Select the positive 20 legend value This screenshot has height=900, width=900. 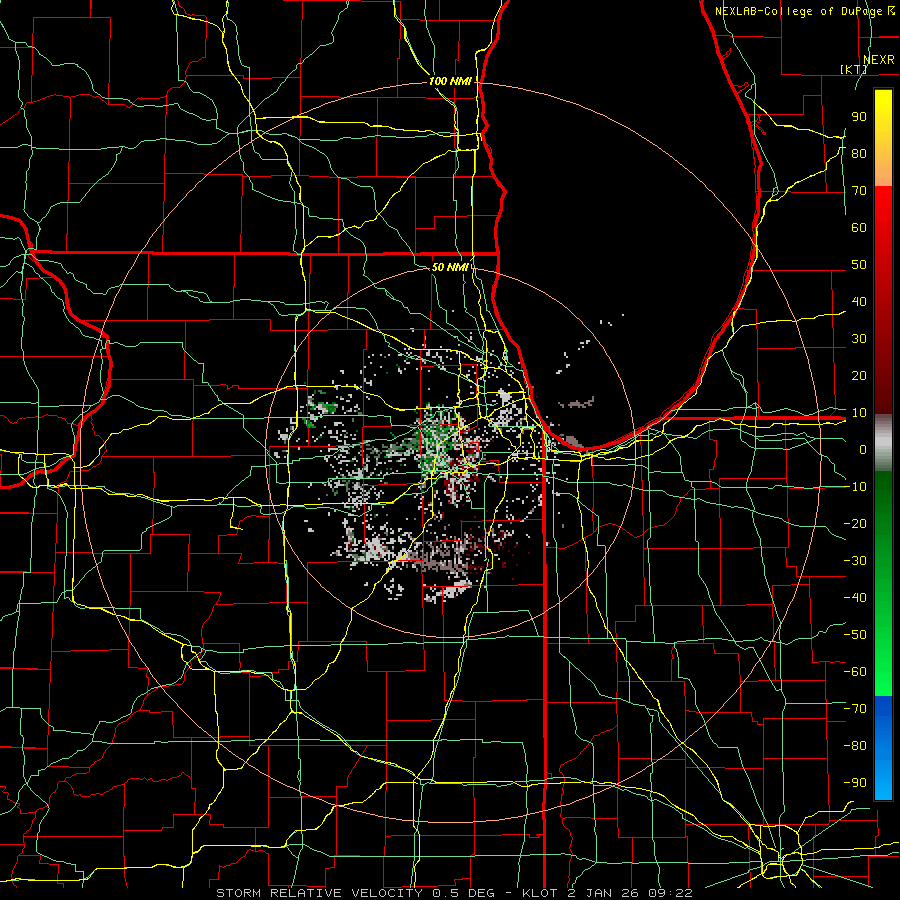859,376
